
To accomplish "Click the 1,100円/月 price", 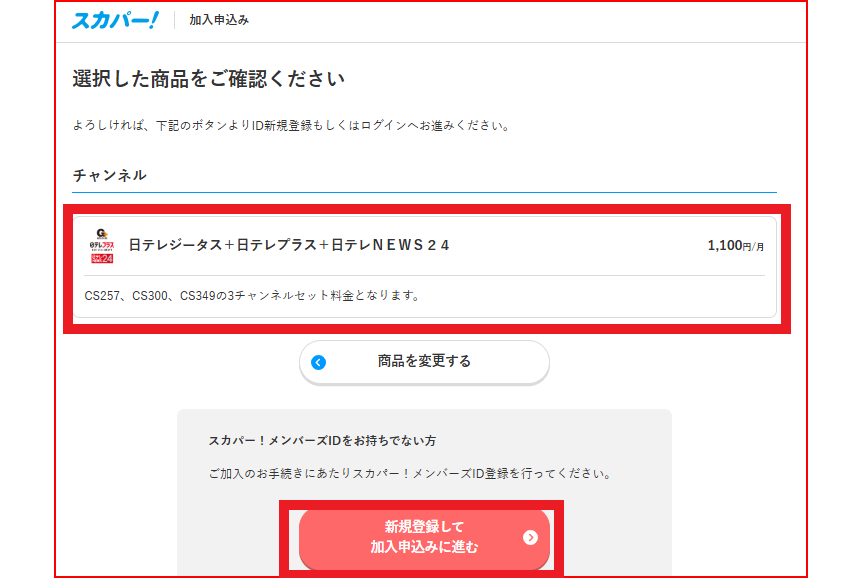I will (735, 245).
